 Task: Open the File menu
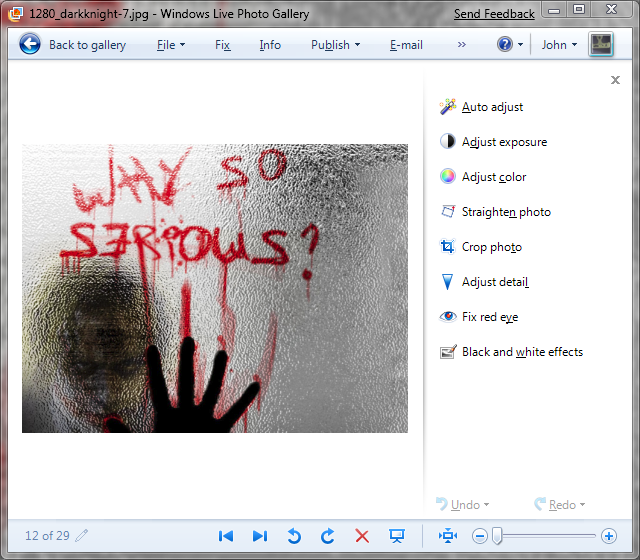coord(171,44)
